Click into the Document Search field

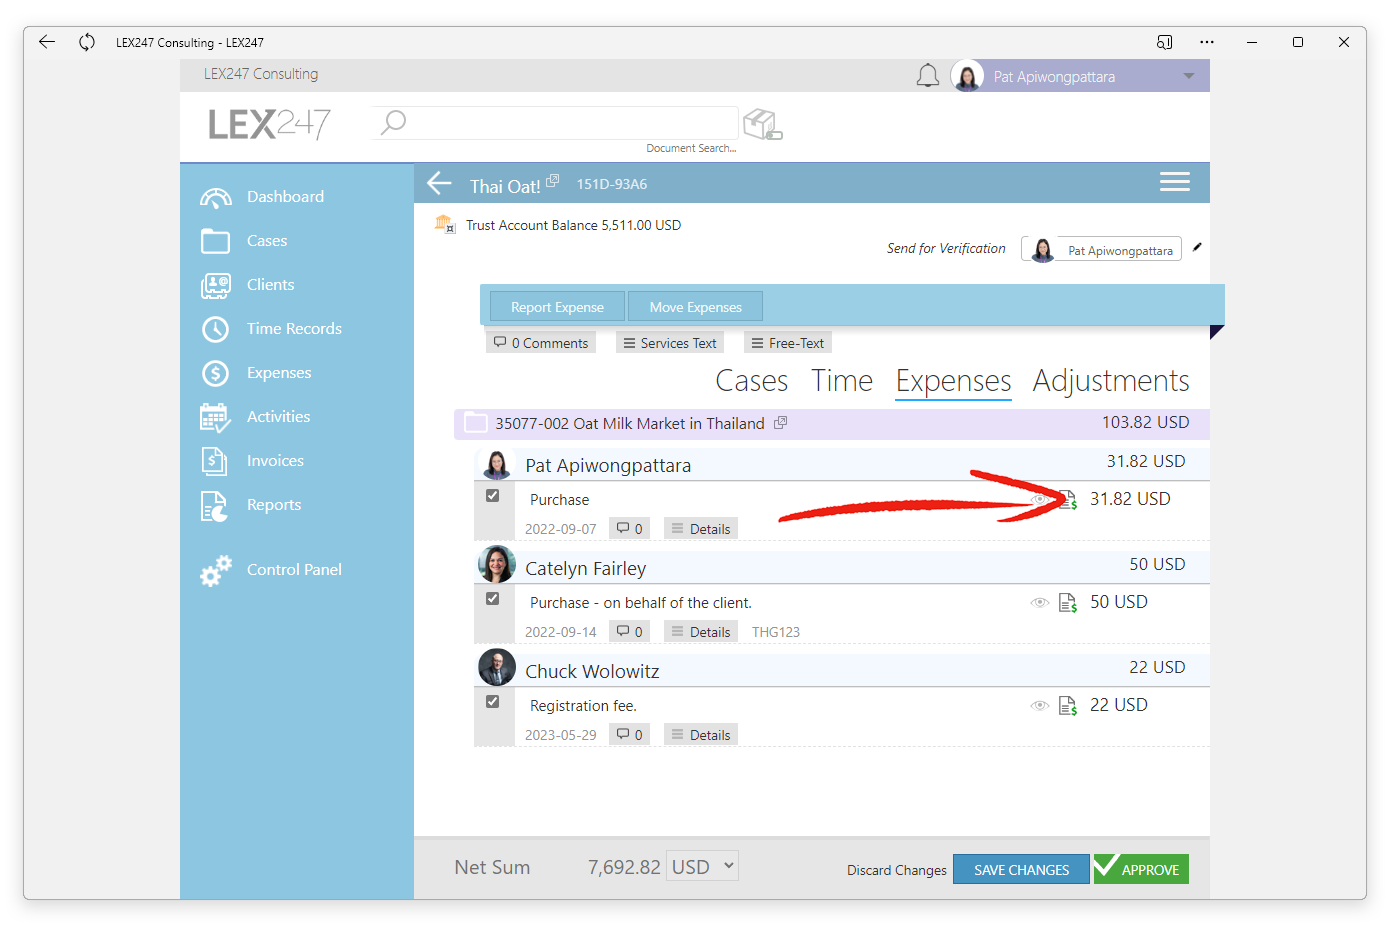pos(555,123)
